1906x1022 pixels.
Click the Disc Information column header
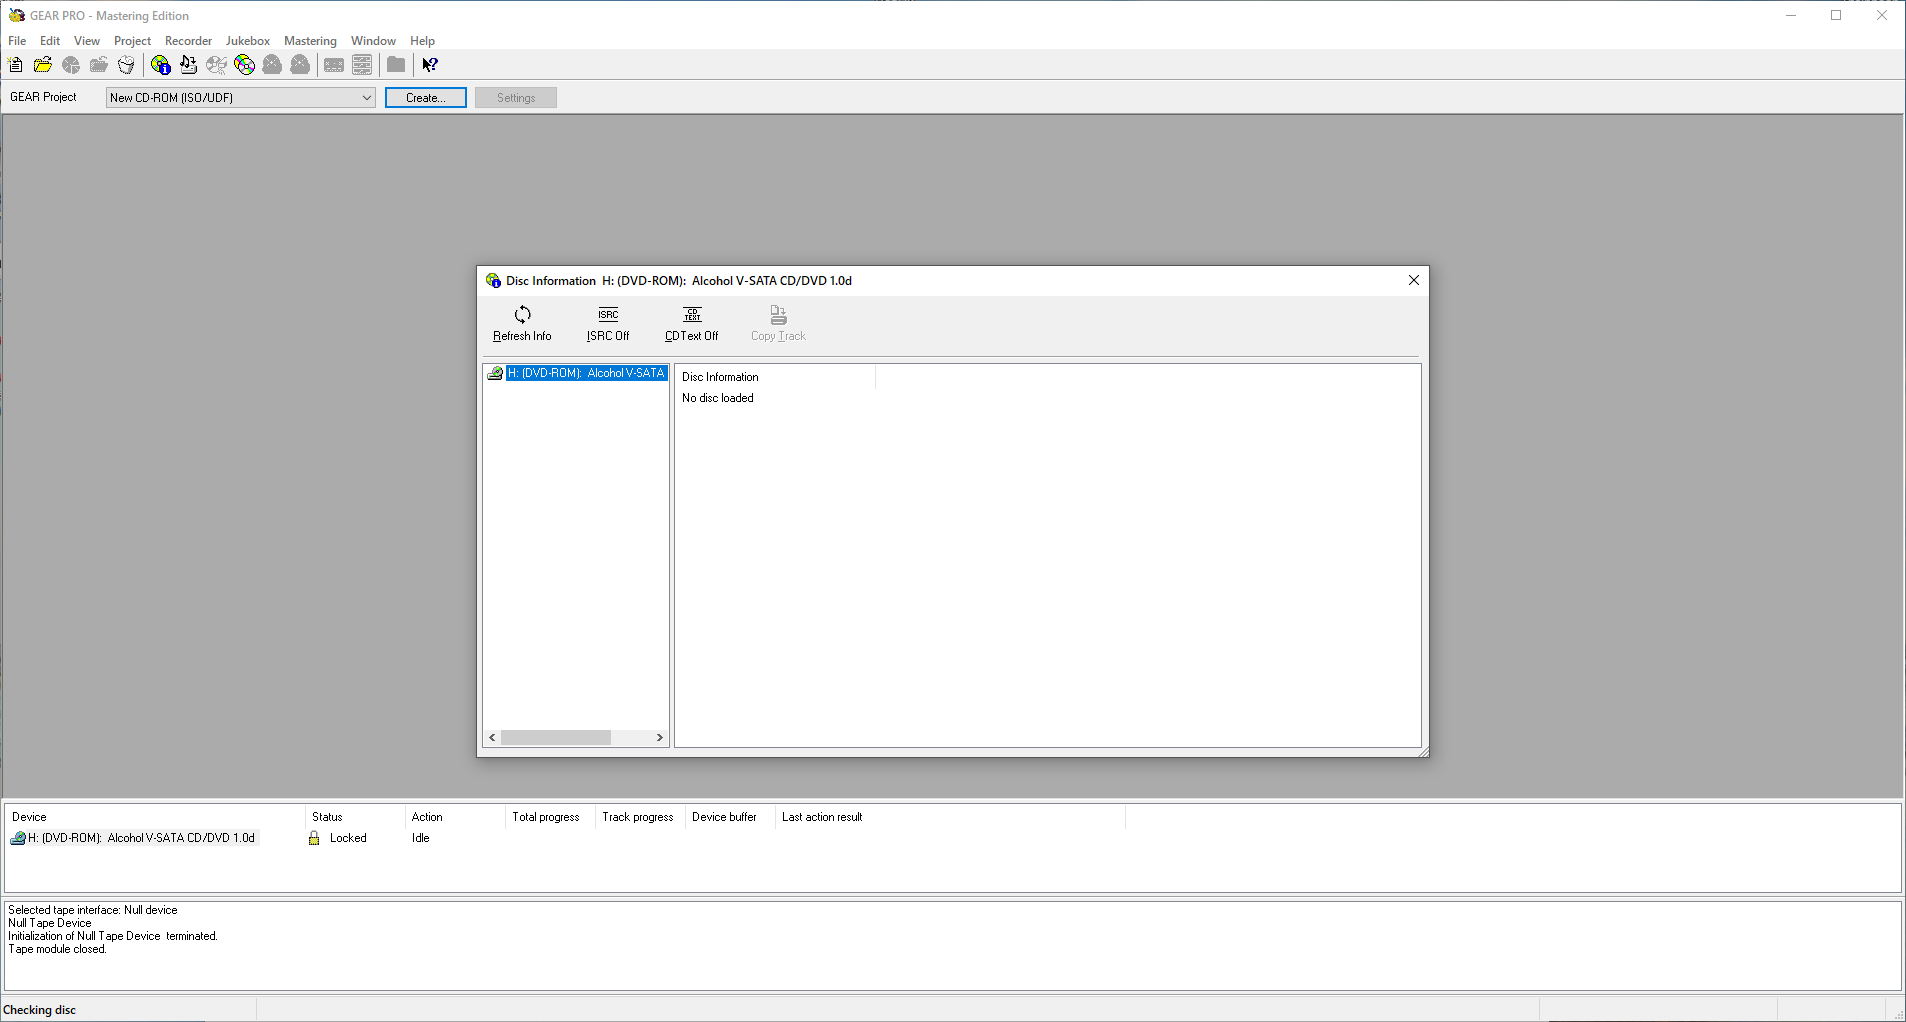pyautogui.click(x=776, y=377)
